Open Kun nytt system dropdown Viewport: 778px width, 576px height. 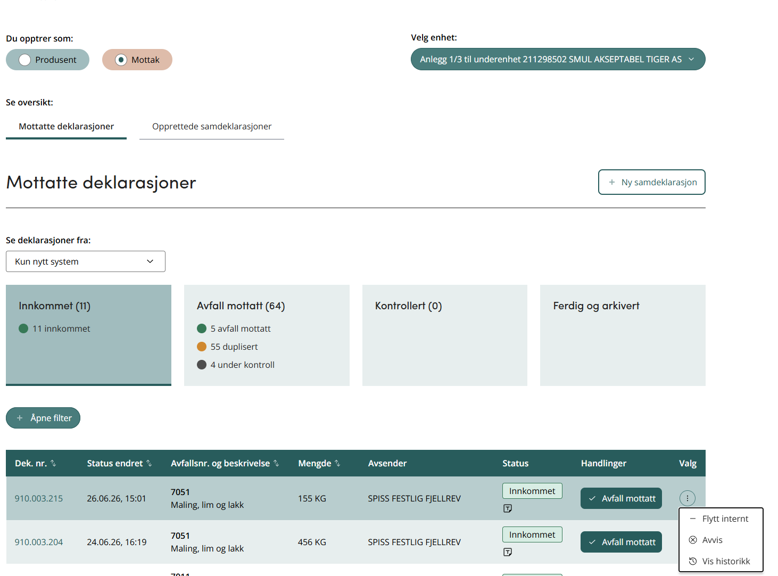click(85, 261)
